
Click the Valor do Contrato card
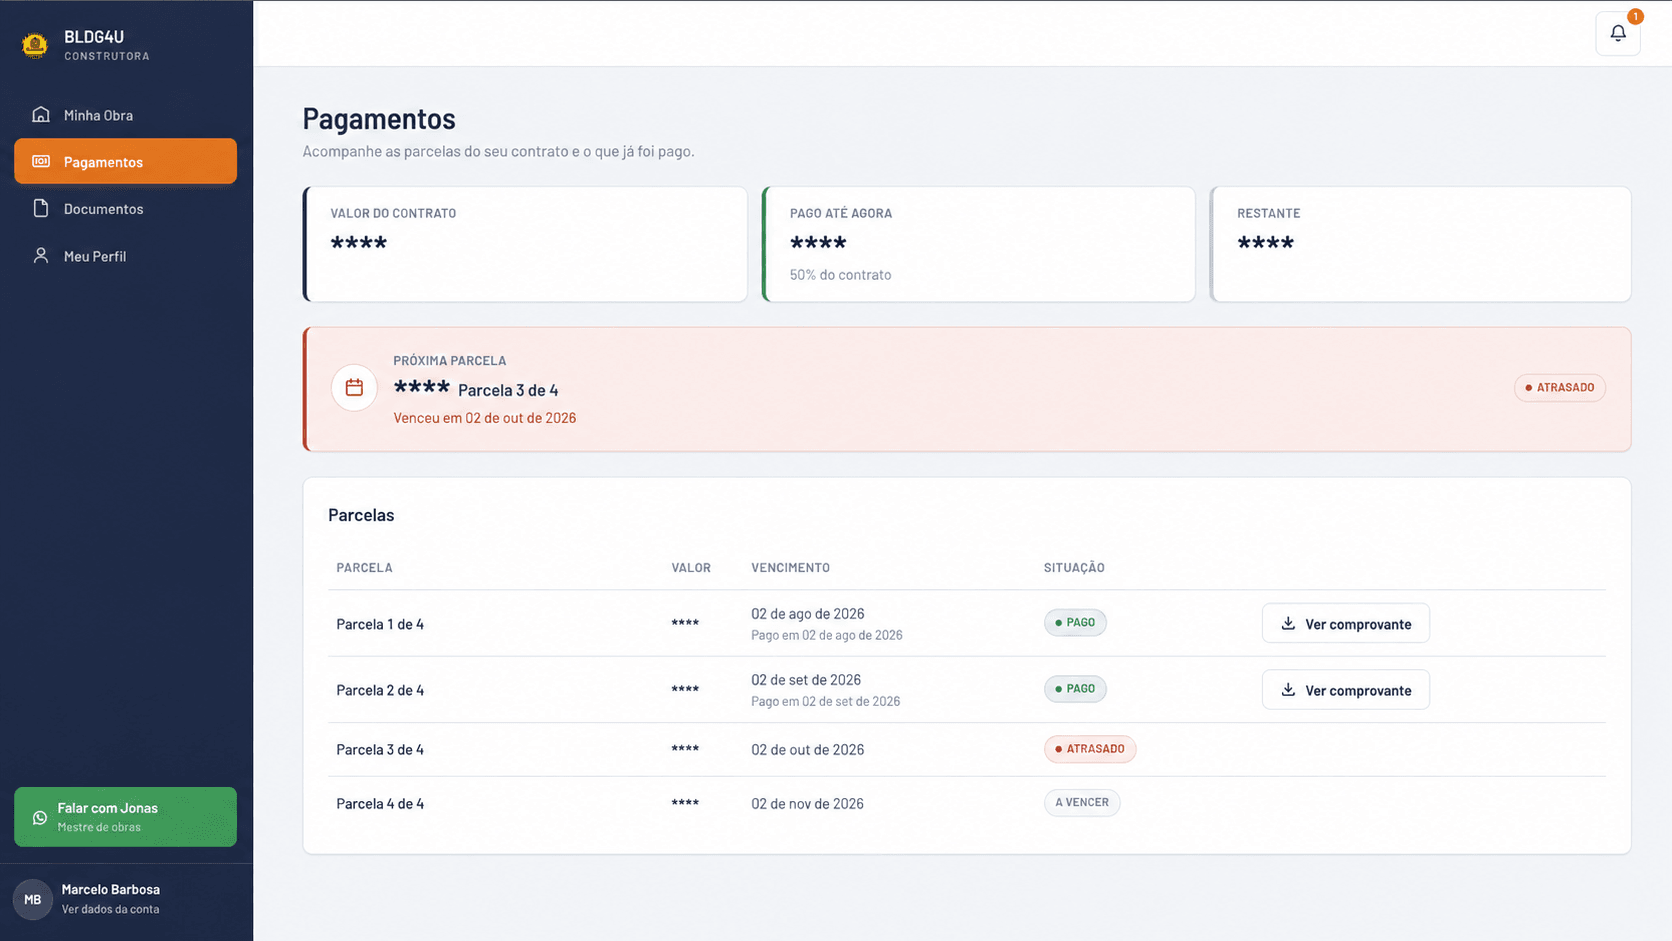(525, 244)
